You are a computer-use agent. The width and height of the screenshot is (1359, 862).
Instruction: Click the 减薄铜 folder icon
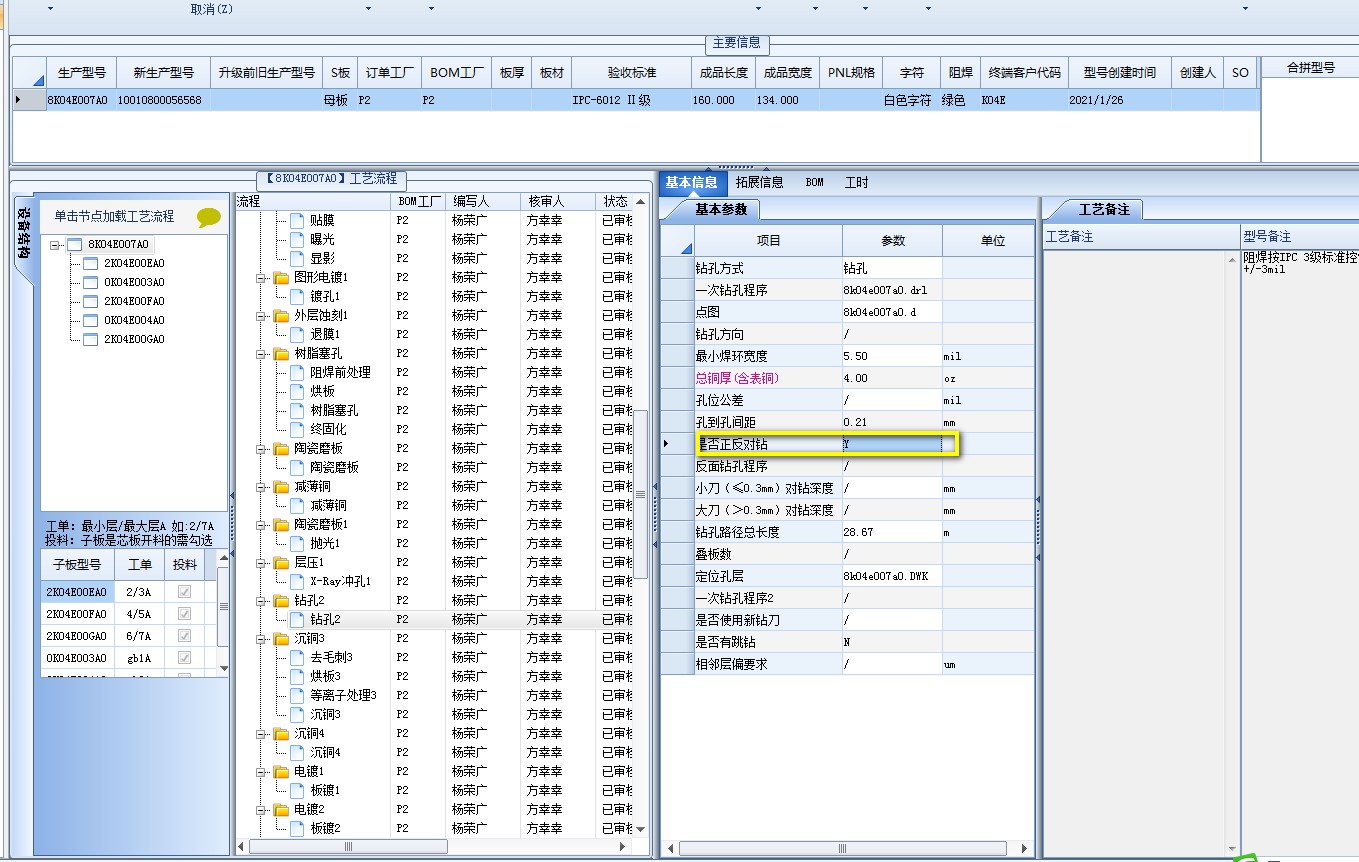[x=281, y=486]
